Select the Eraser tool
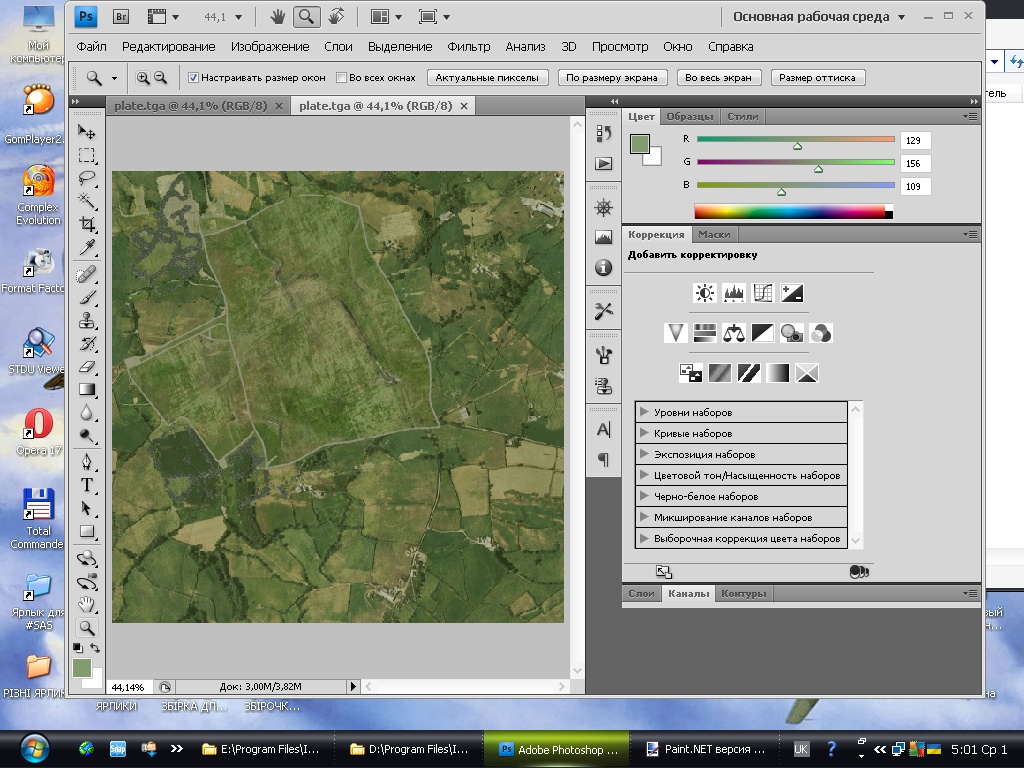1024x768 pixels. (87, 367)
